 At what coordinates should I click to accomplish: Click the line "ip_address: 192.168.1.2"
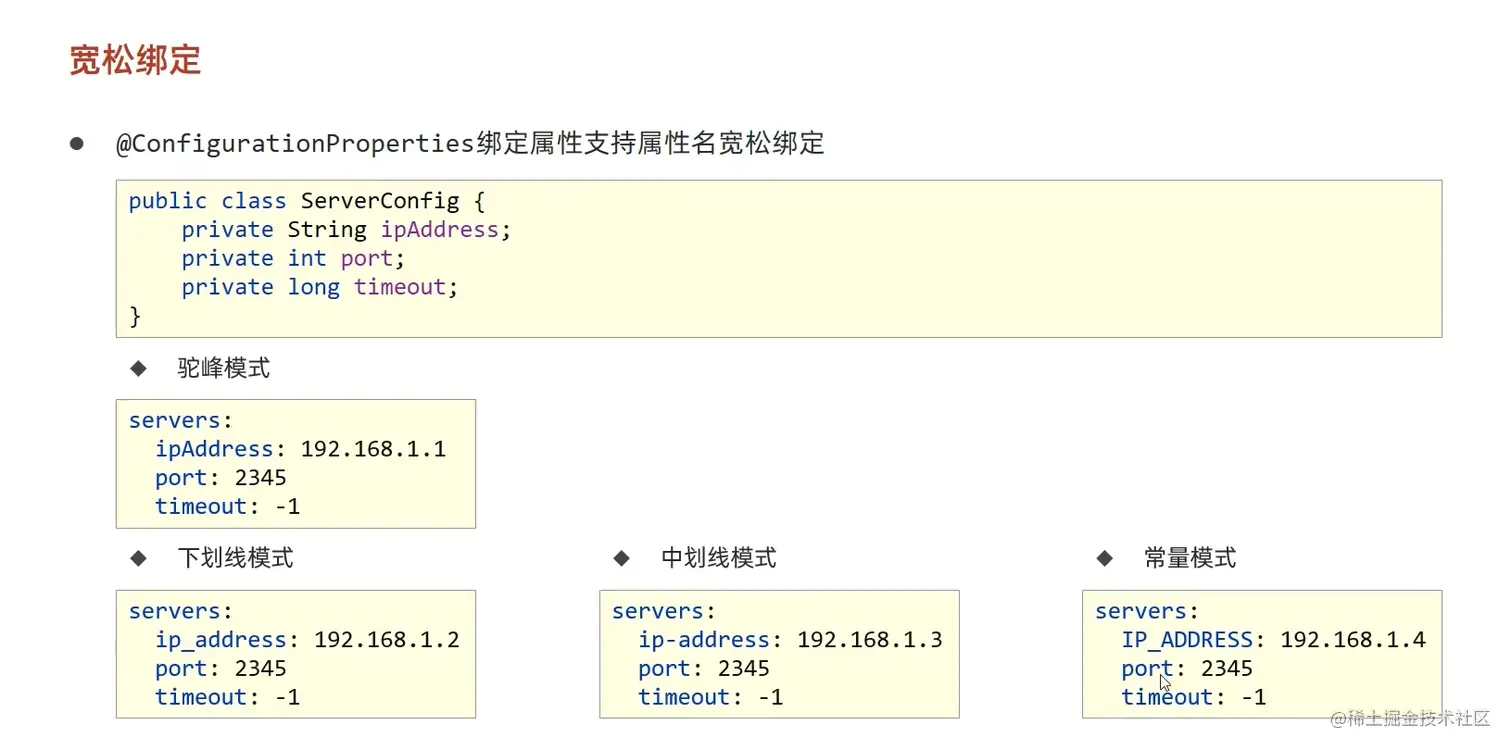click(x=307, y=640)
